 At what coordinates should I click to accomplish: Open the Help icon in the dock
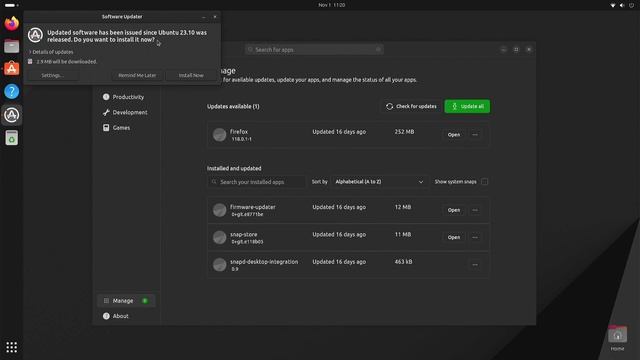(11, 91)
